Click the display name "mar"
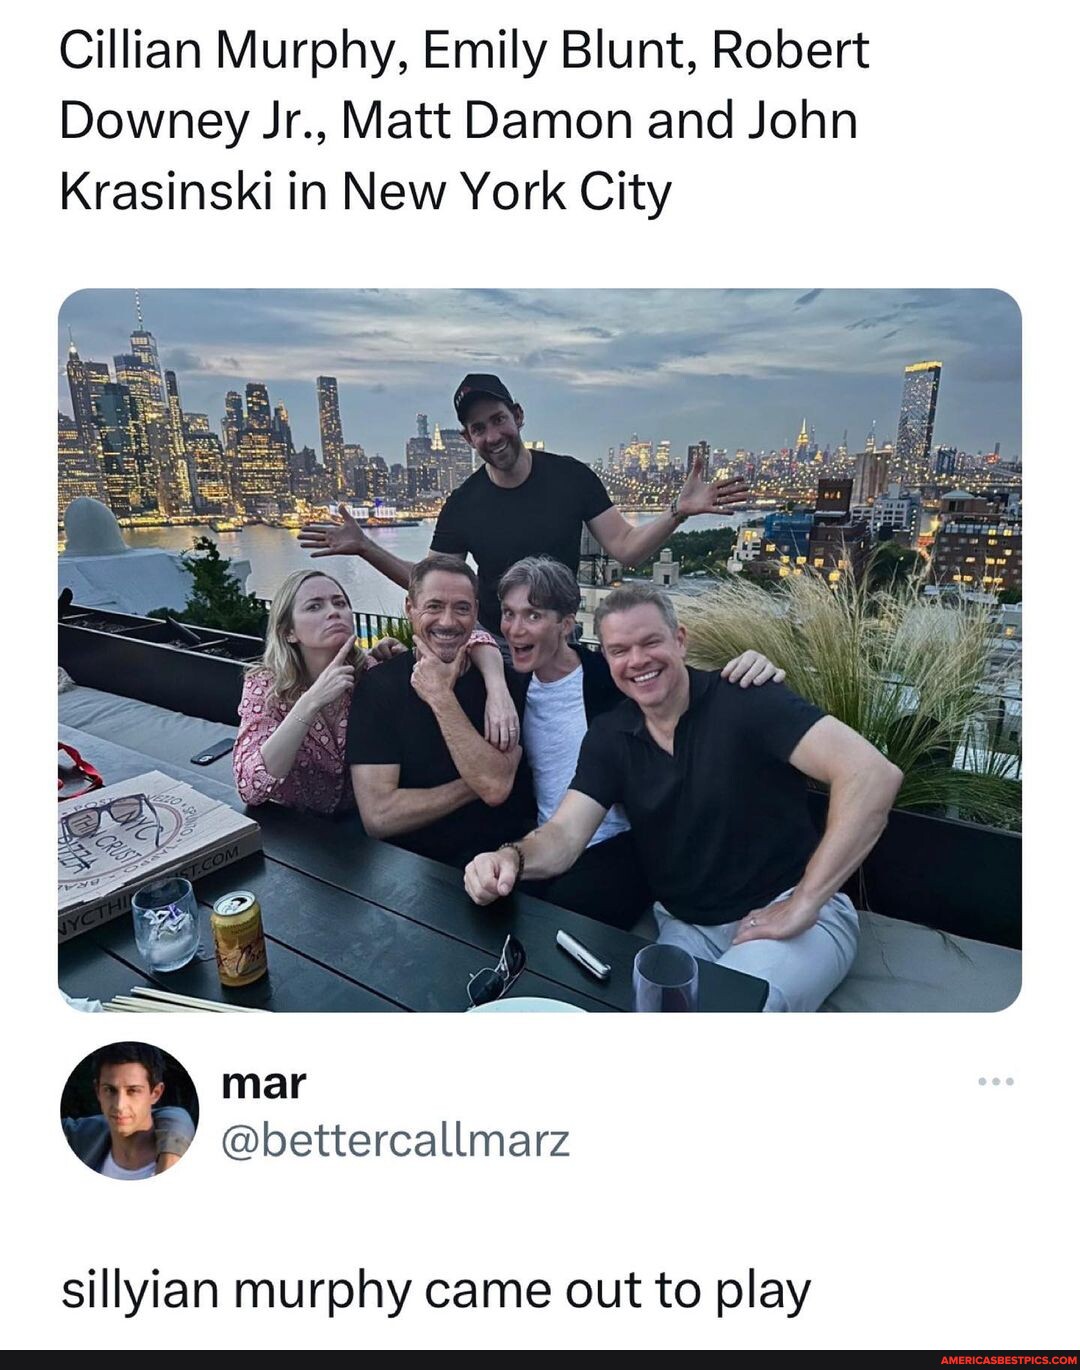The image size is (1080, 1370). click(263, 1081)
